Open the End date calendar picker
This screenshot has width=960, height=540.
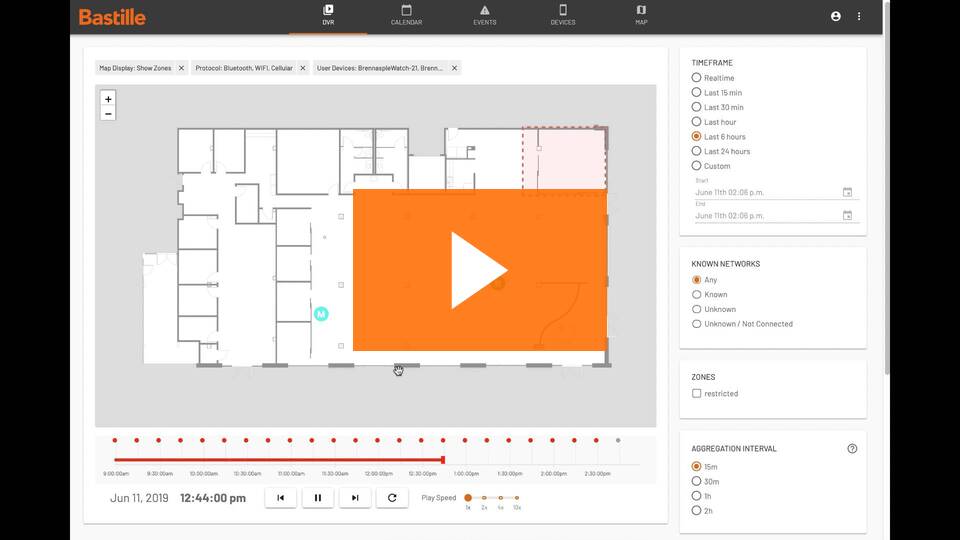click(847, 216)
